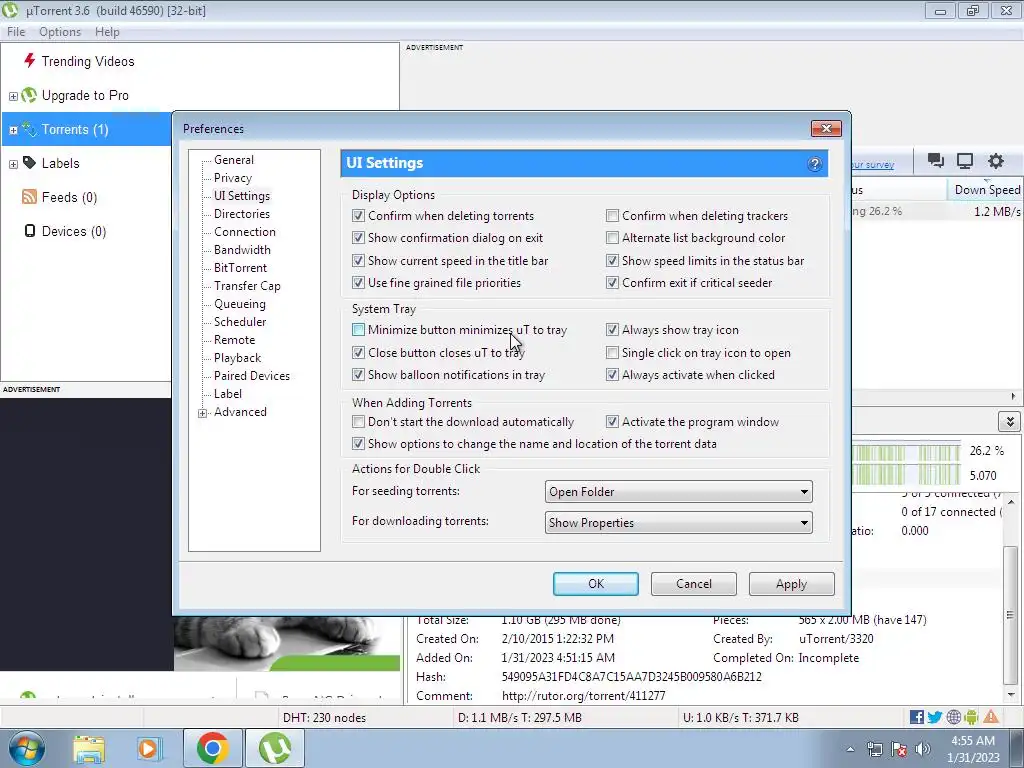
Task: Open the Windows Start button
Action: (x=27, y=748)
